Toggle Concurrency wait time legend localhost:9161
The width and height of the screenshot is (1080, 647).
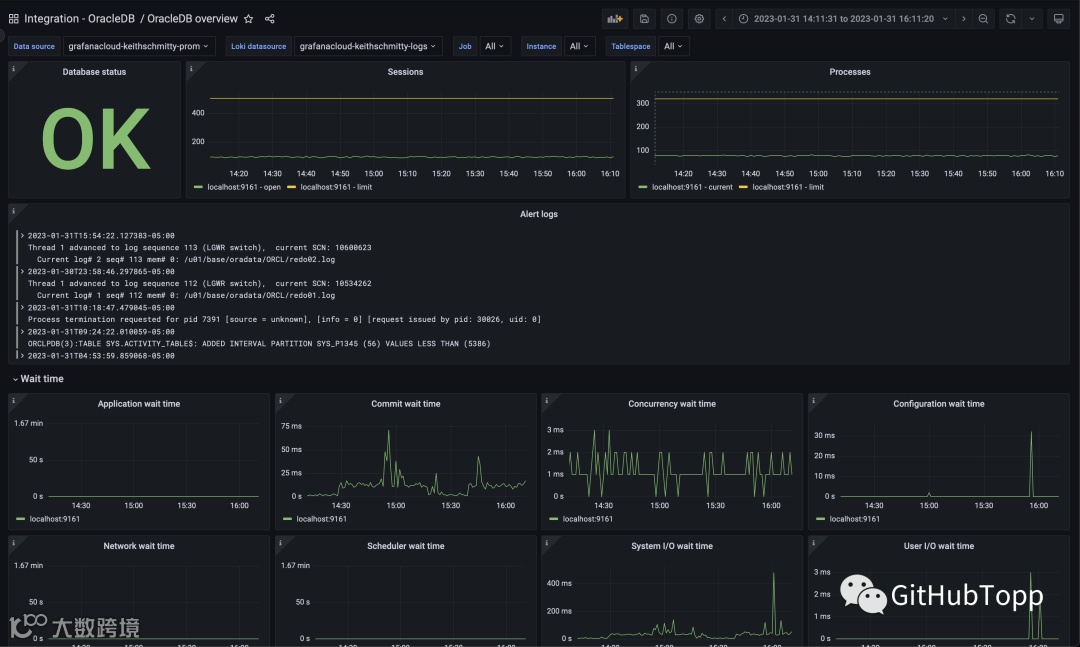tap(588, 519)
